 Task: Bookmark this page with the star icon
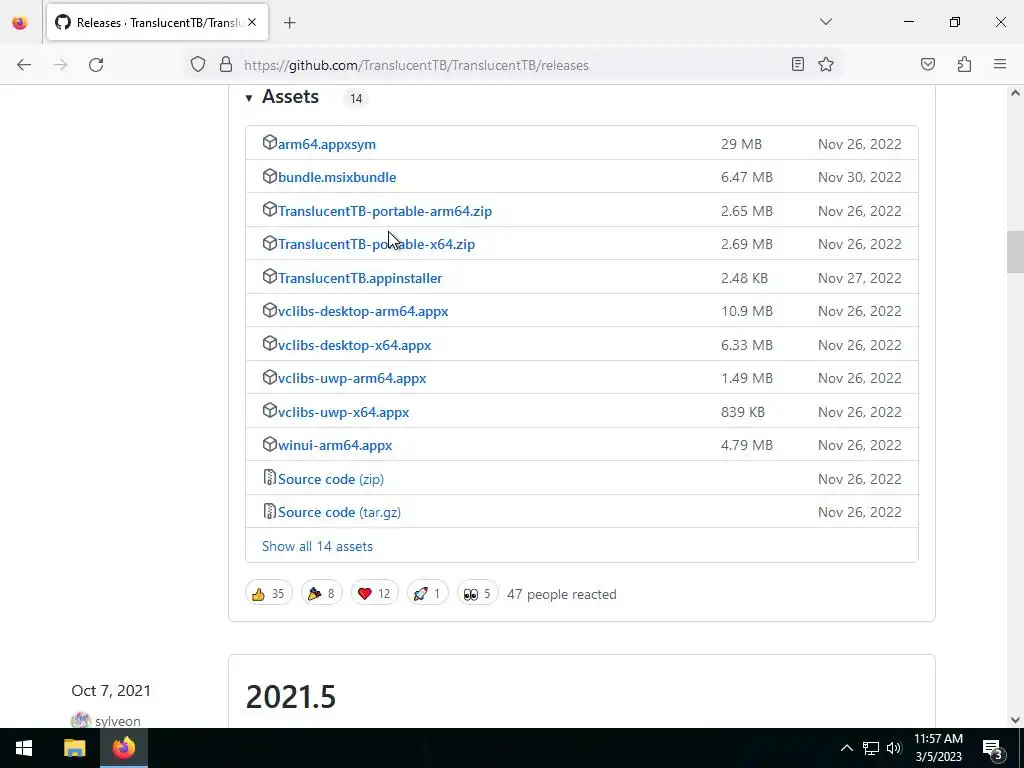[826, 64]
